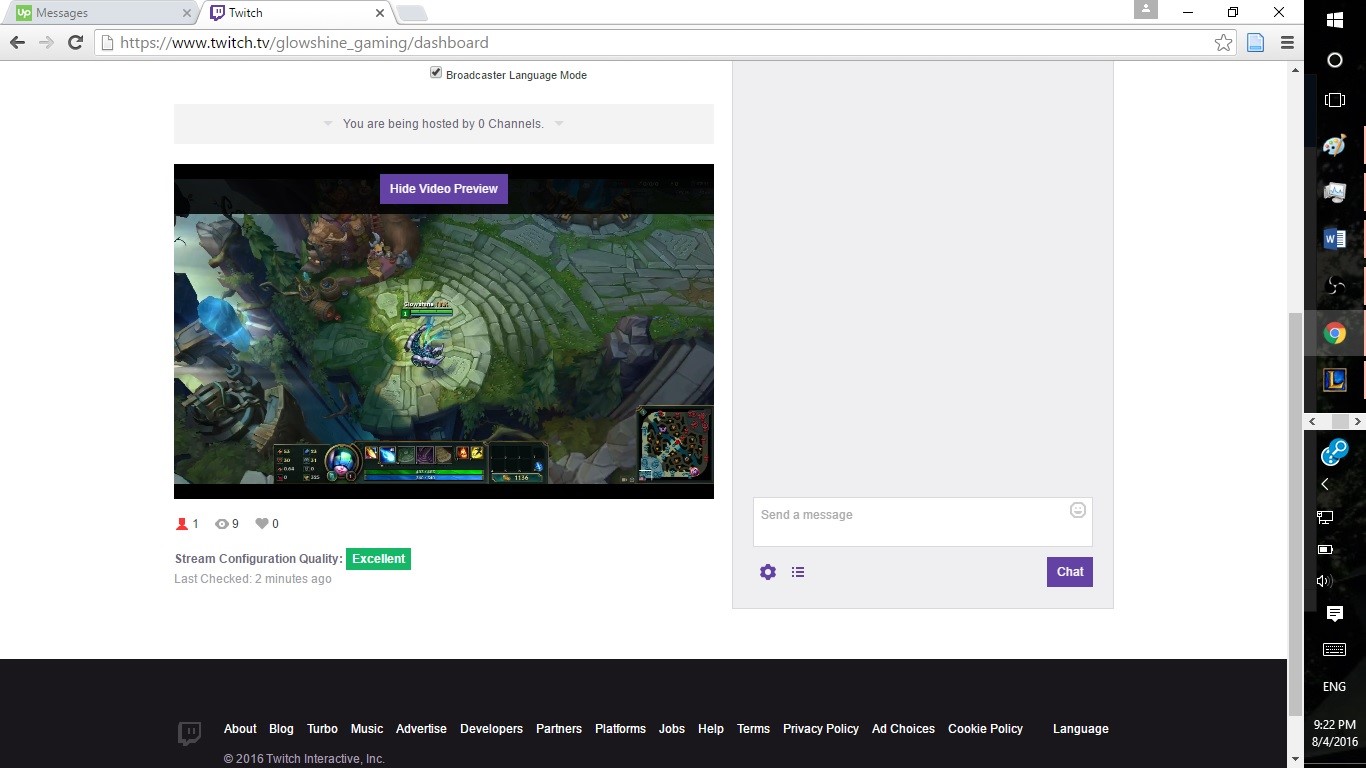This screenshot has height=768, width=1366.
Task: Open the network tray icon
Action: tap(1325, 517)
